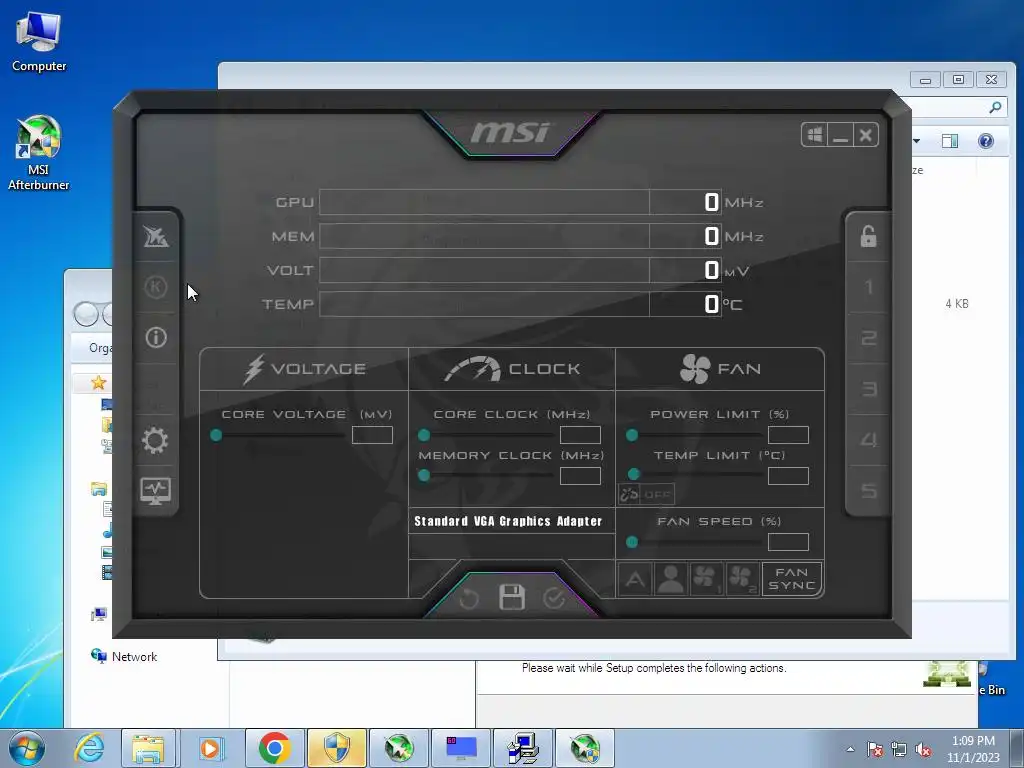
Task: Adjust the Power Limit slider handle
Action: [x=632, y=435]
